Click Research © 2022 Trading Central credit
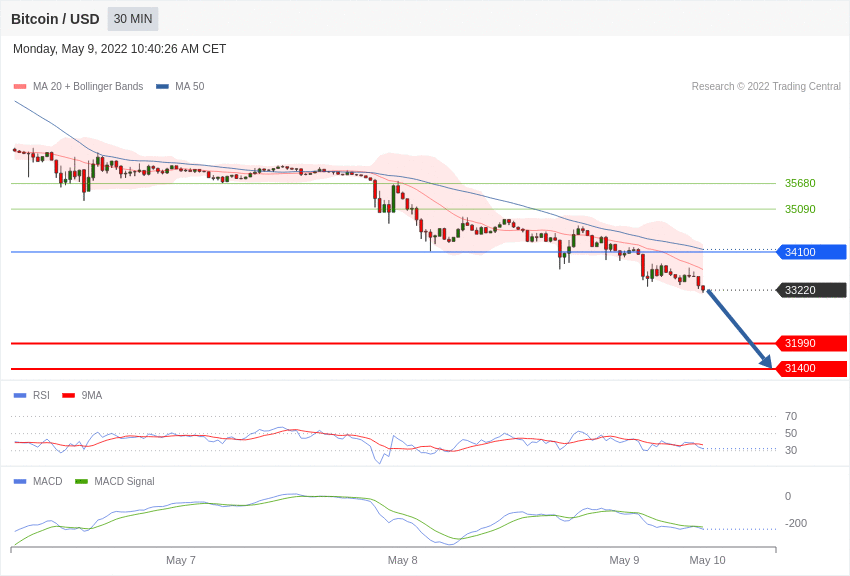This screenshot has height=576, width=850. point(766,86)
